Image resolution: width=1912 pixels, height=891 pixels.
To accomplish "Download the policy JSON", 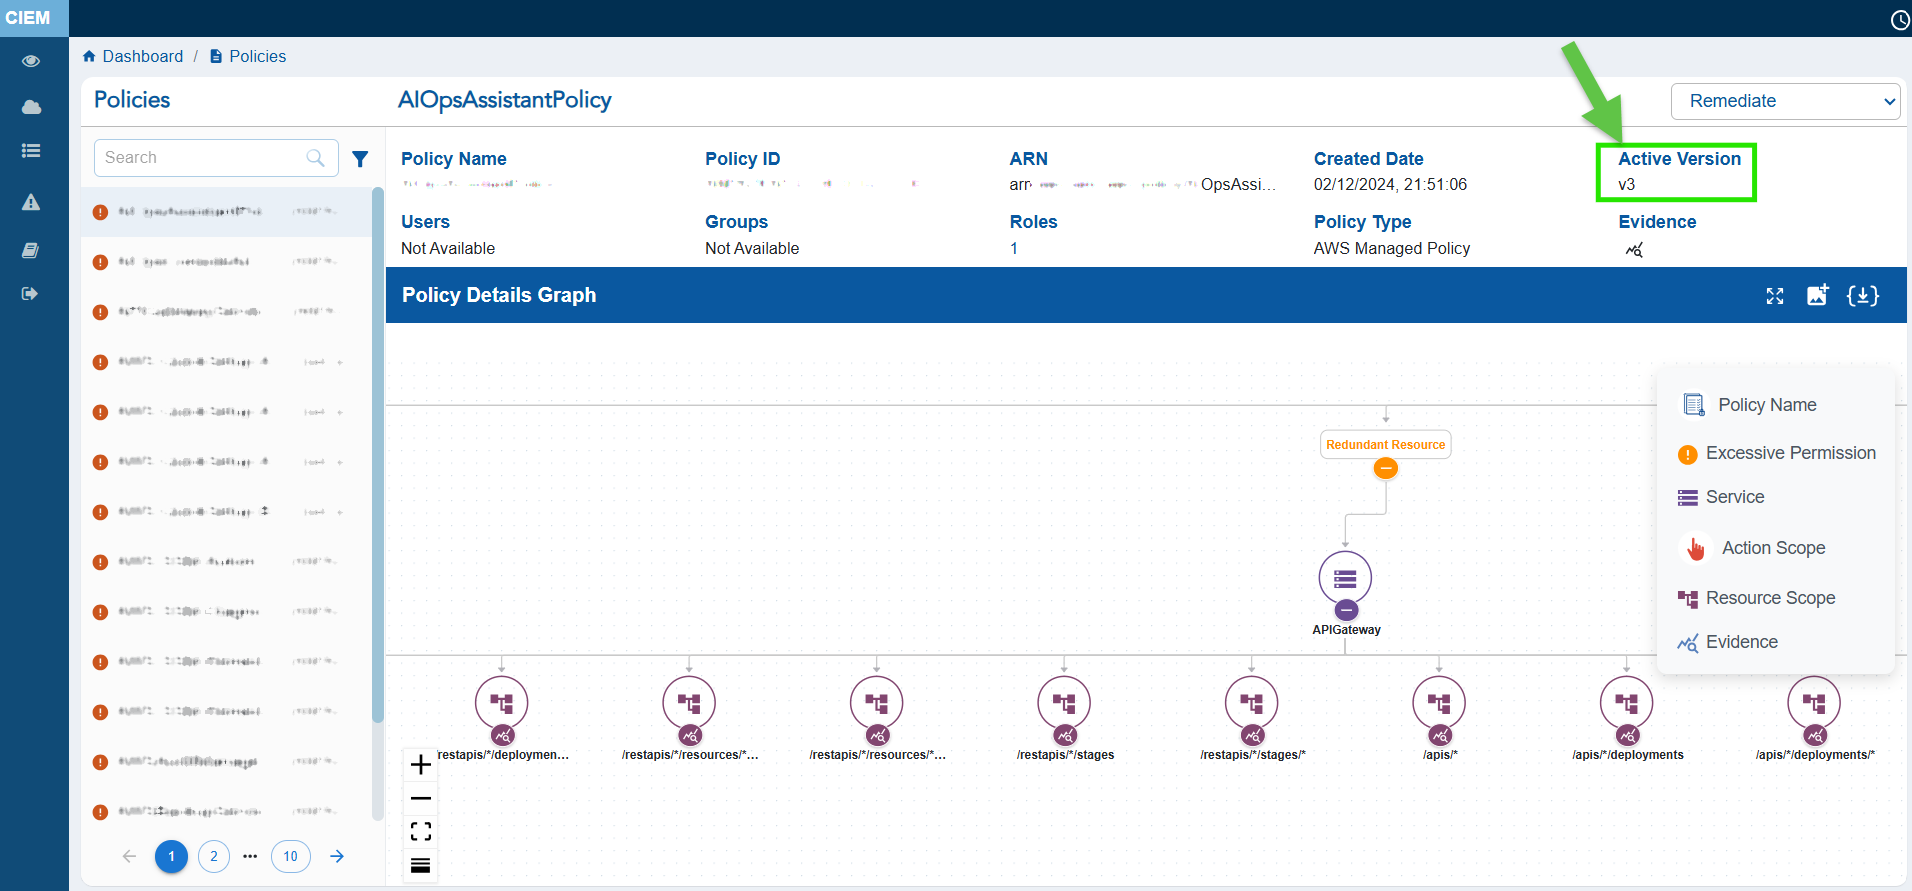I will (x=1862, y=295).
